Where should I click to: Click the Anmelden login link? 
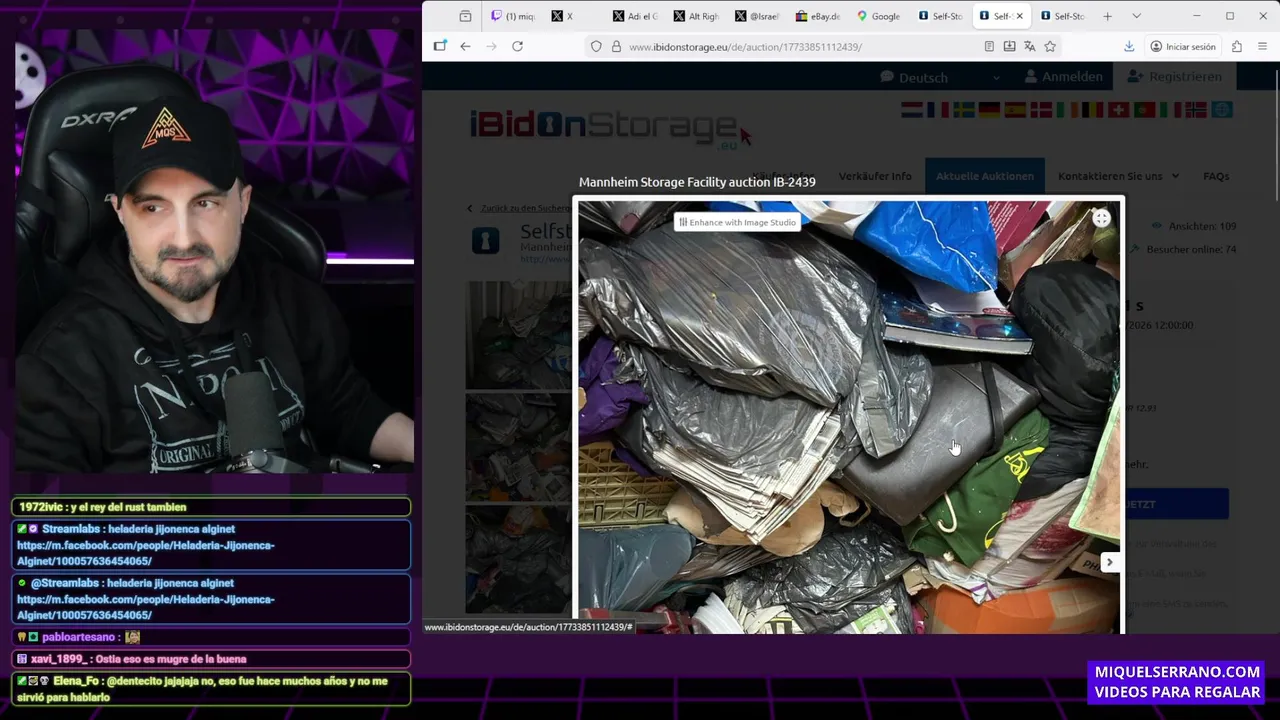1062,77
